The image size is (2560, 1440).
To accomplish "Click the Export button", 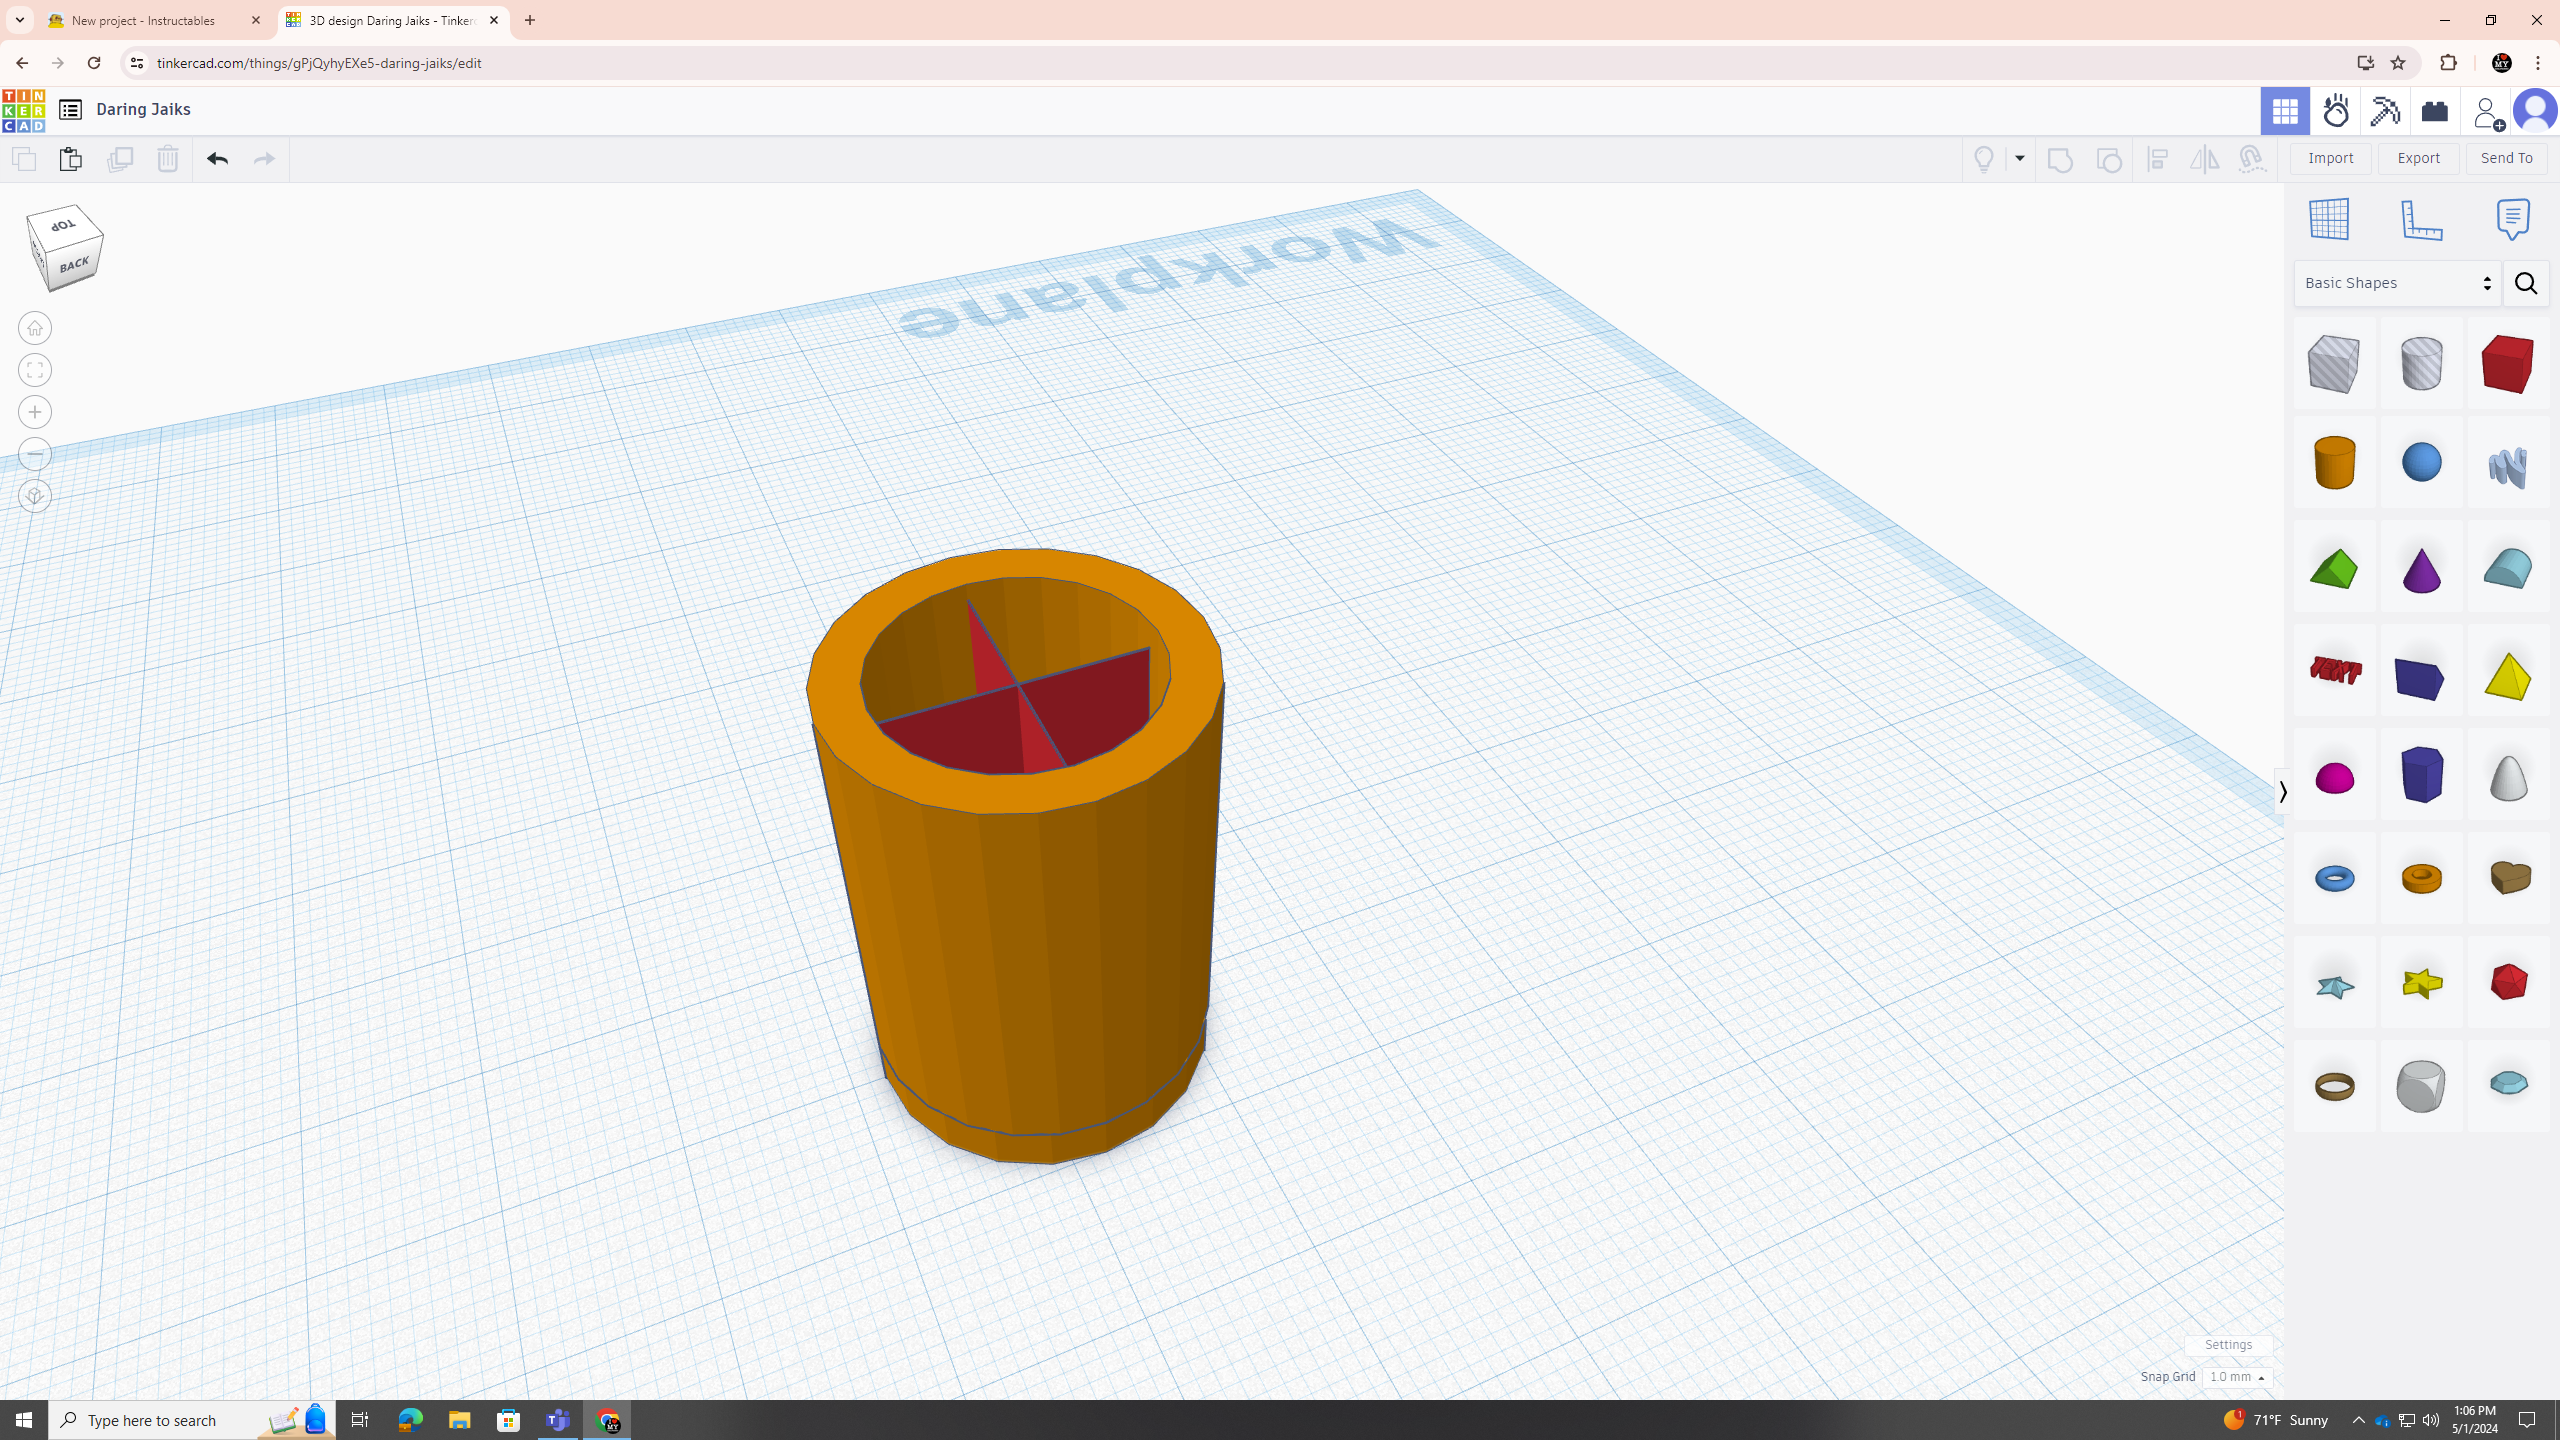I will [x=2419, y=158].
